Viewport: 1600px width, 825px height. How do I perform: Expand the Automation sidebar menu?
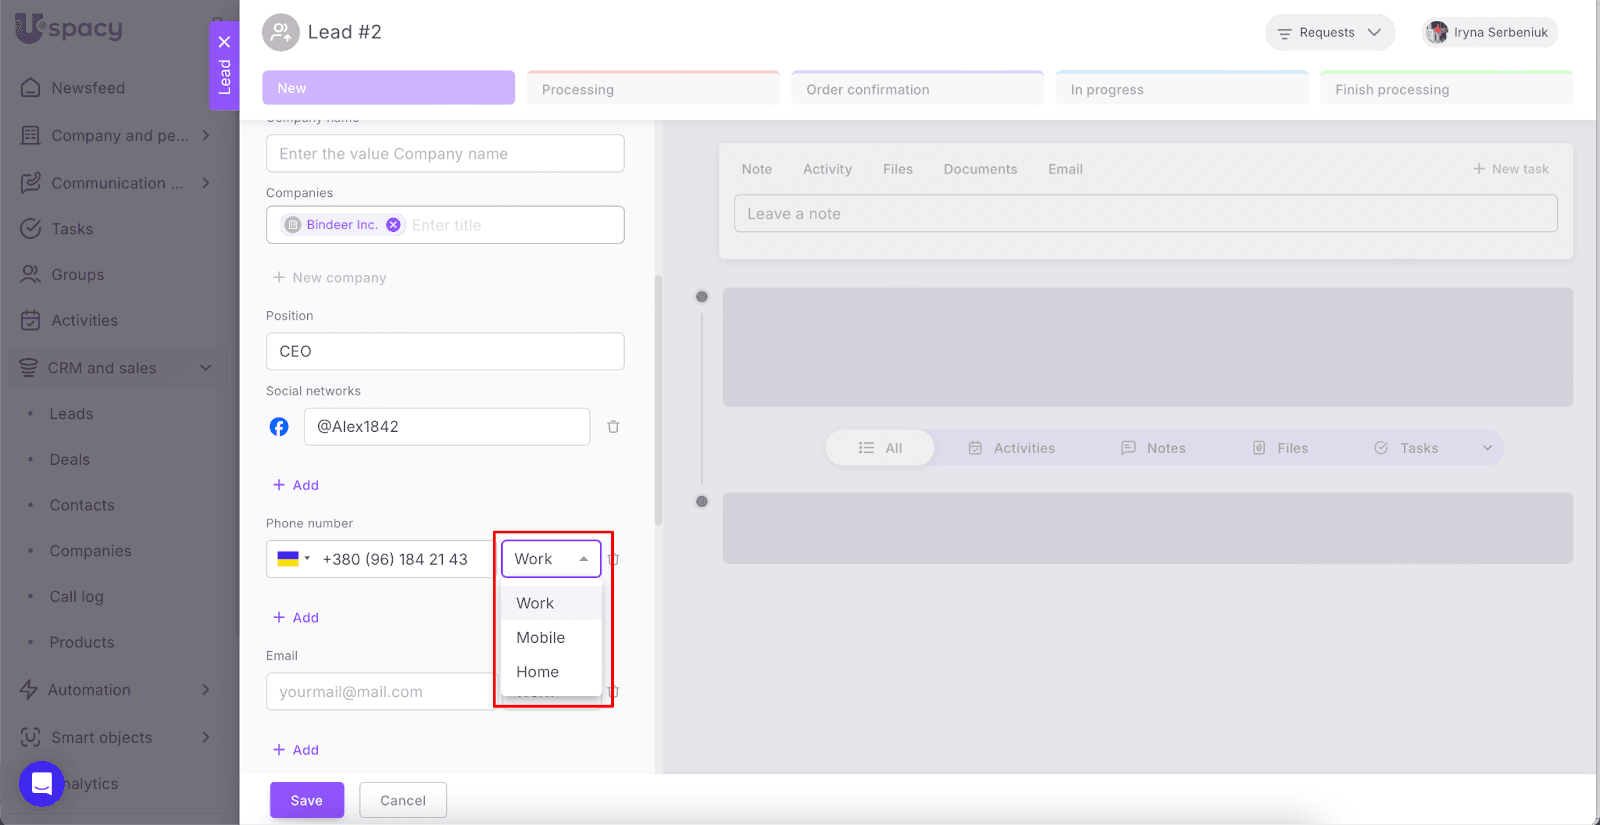(205, 690)
